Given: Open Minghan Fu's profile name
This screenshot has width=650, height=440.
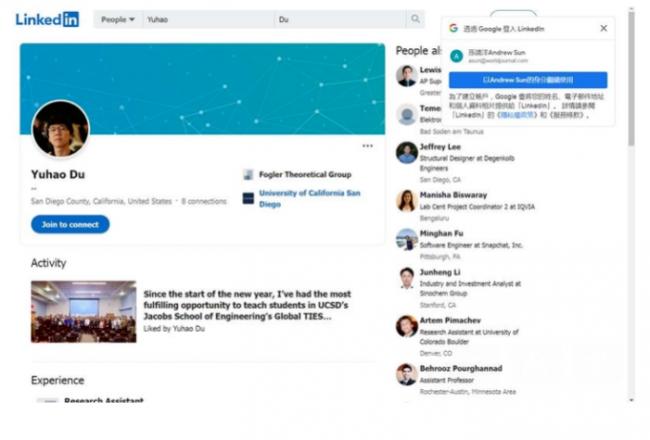Looking at the screenshot, I should [441, 233].
